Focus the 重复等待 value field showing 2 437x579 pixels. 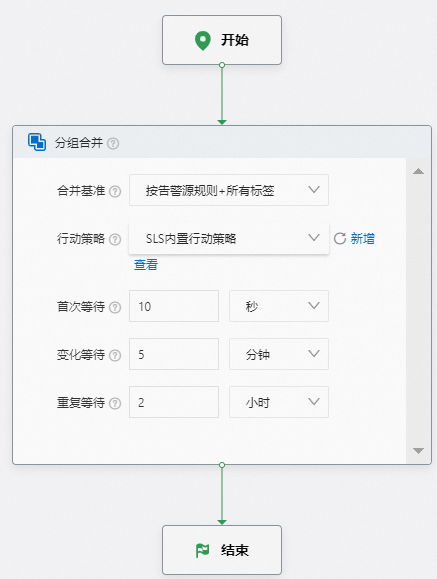coord(174,402)
